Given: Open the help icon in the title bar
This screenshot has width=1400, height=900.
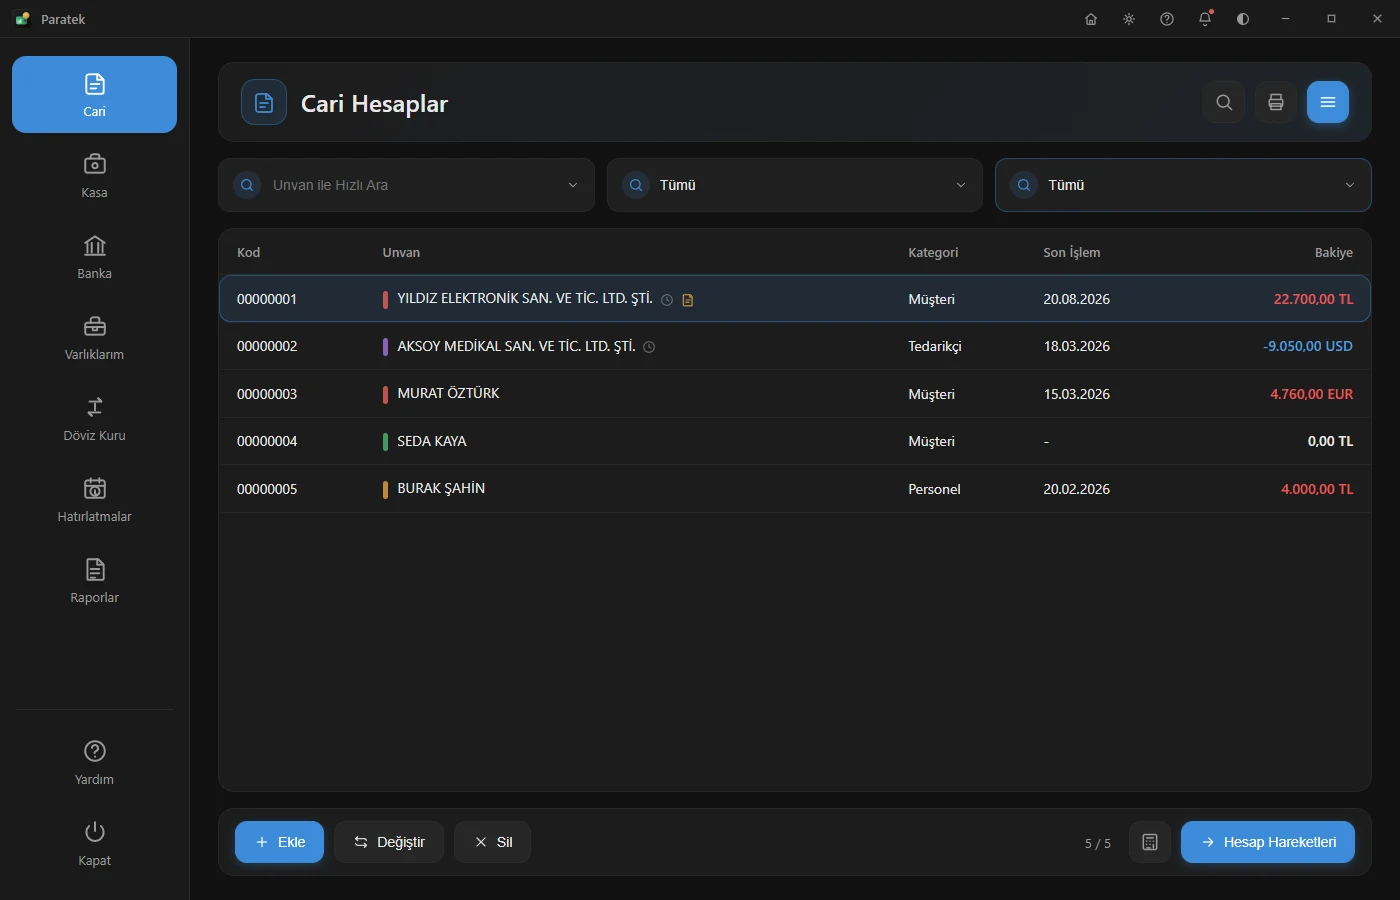Looking at the screenshot, I should (x=1167, y=19).
